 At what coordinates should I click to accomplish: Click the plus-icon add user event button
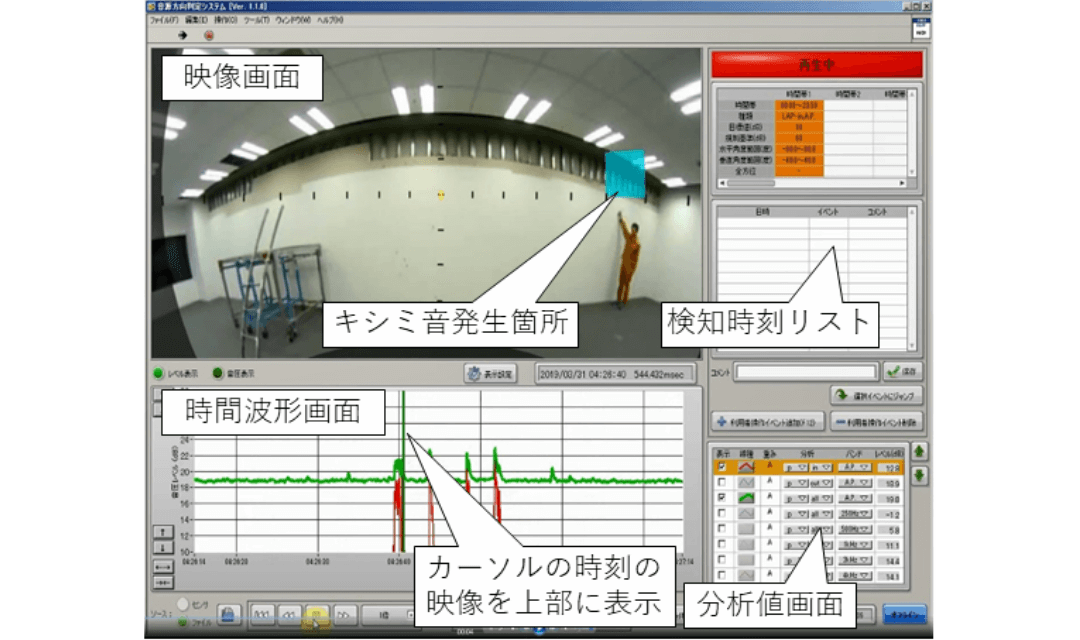[767, 422]
